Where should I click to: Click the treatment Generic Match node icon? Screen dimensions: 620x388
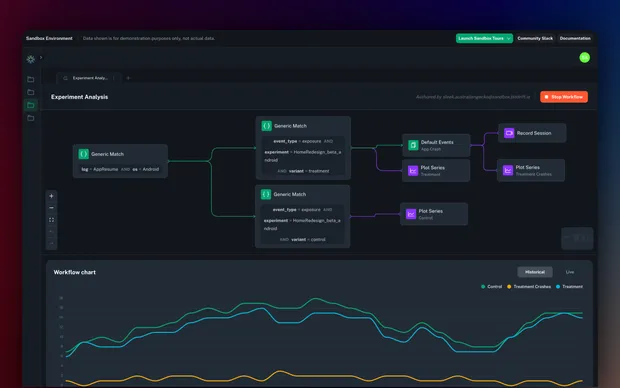pyautogui.click(x=267, y=126)
